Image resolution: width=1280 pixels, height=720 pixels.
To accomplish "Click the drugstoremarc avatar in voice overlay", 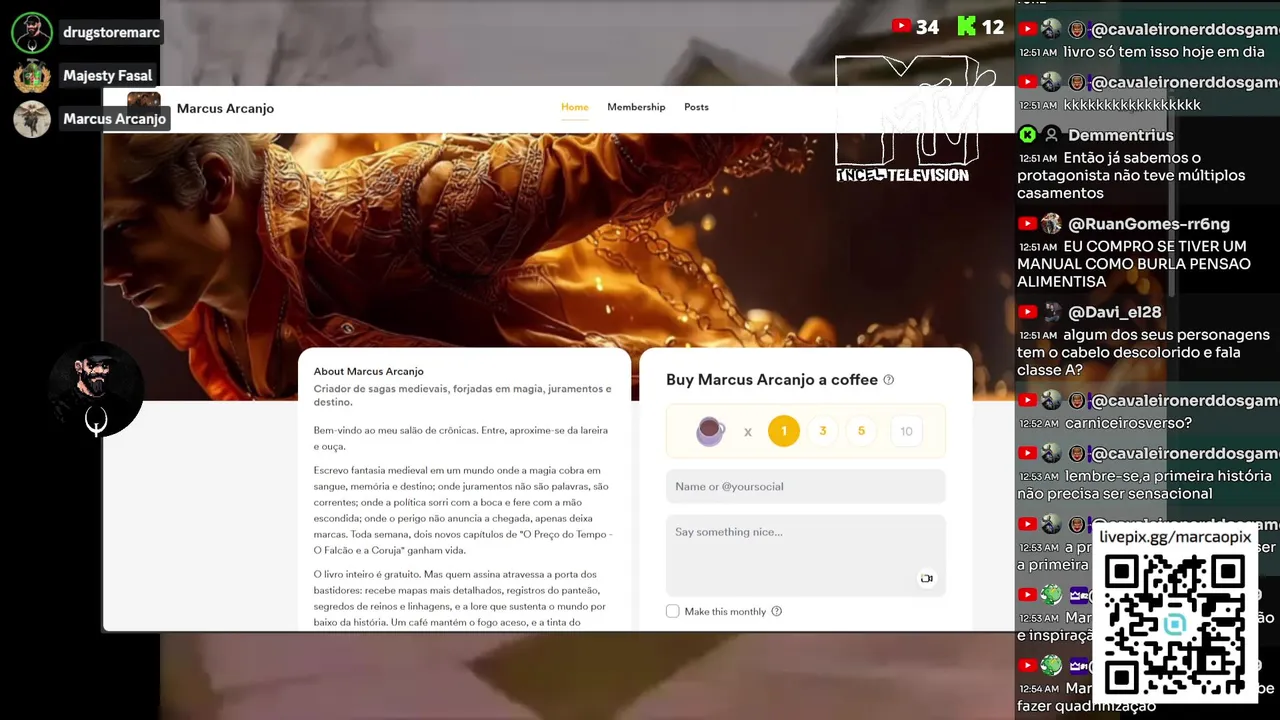I will point(32,33).
